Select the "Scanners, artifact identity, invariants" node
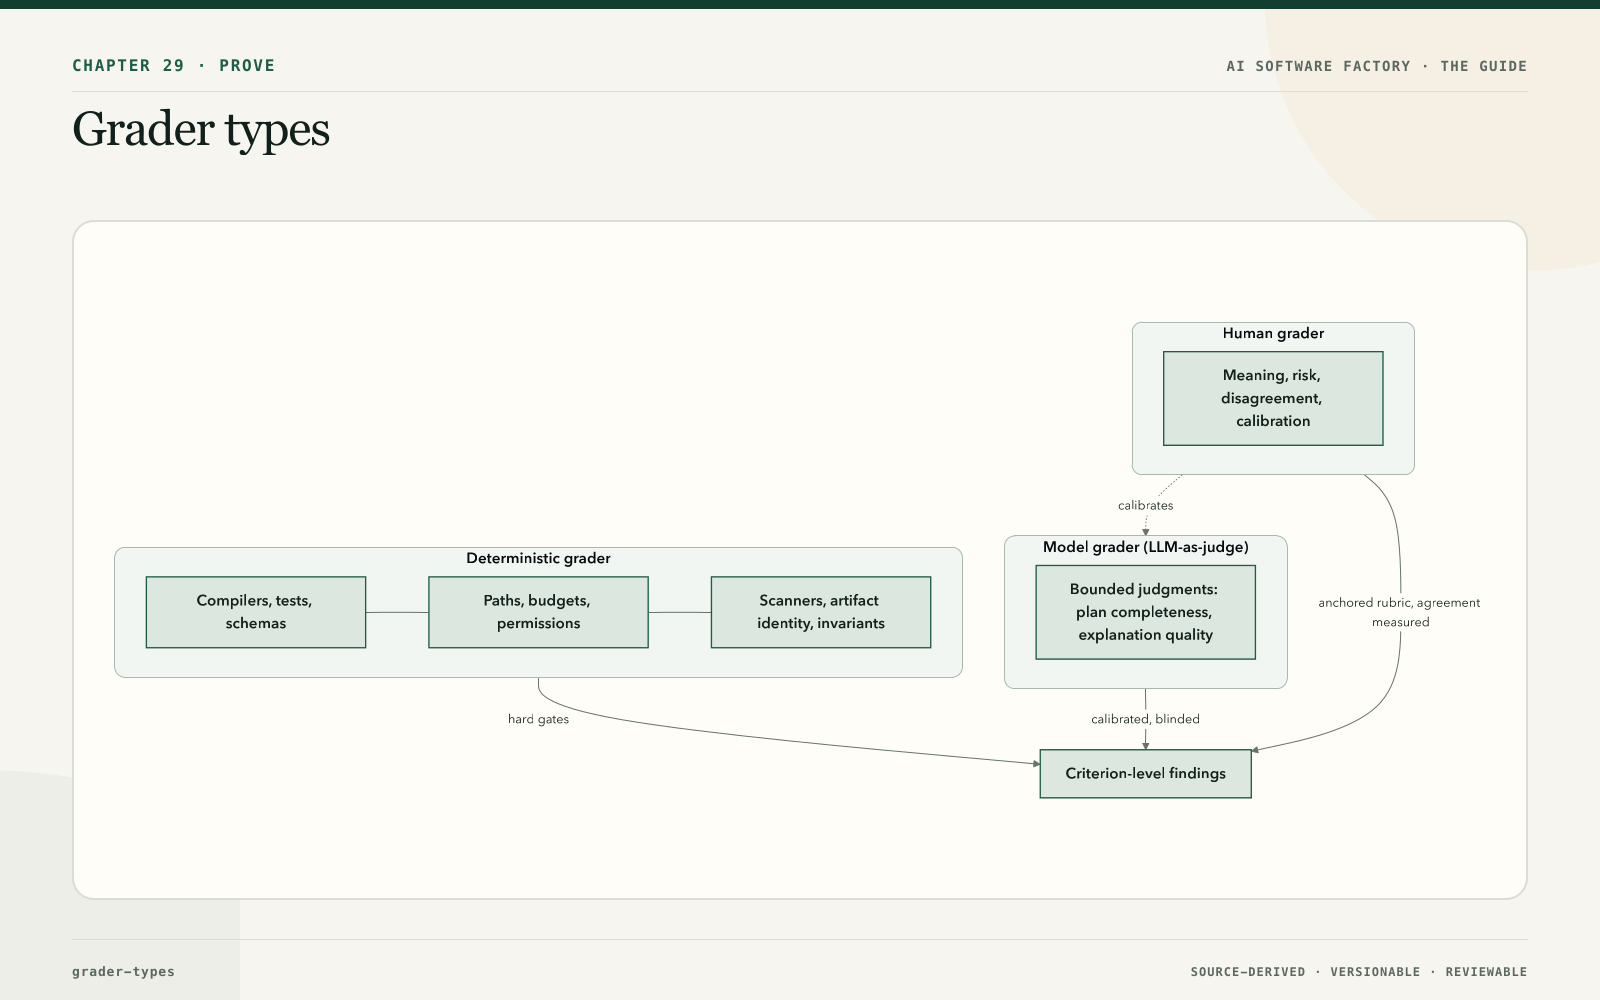1600x1000 pixels. click(x=821, y=612)
